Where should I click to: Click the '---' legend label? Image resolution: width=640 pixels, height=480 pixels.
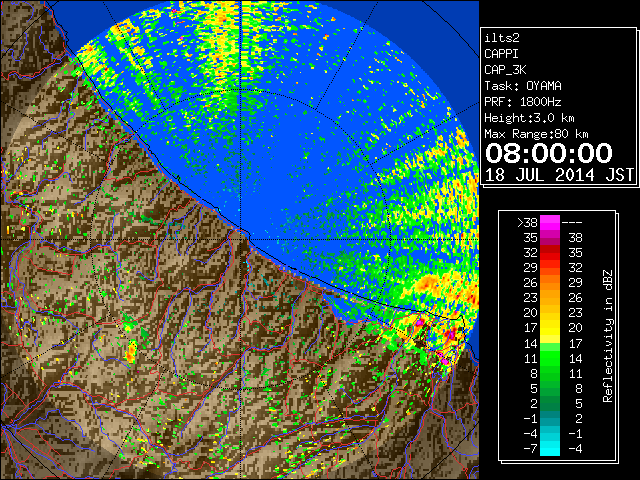pos(572,222)
